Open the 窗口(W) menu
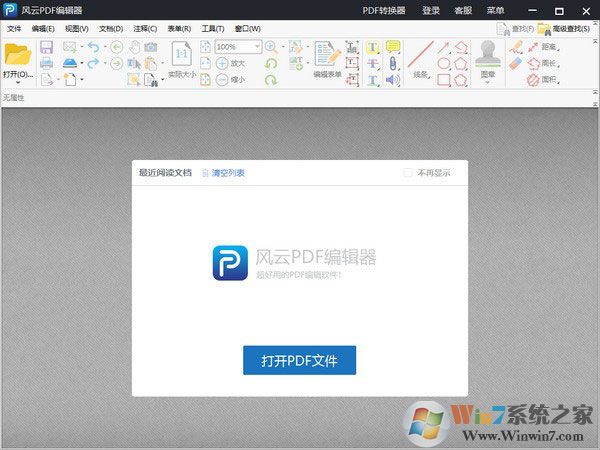This screenshot has height=450, width=600. click(x=248, y=29)
